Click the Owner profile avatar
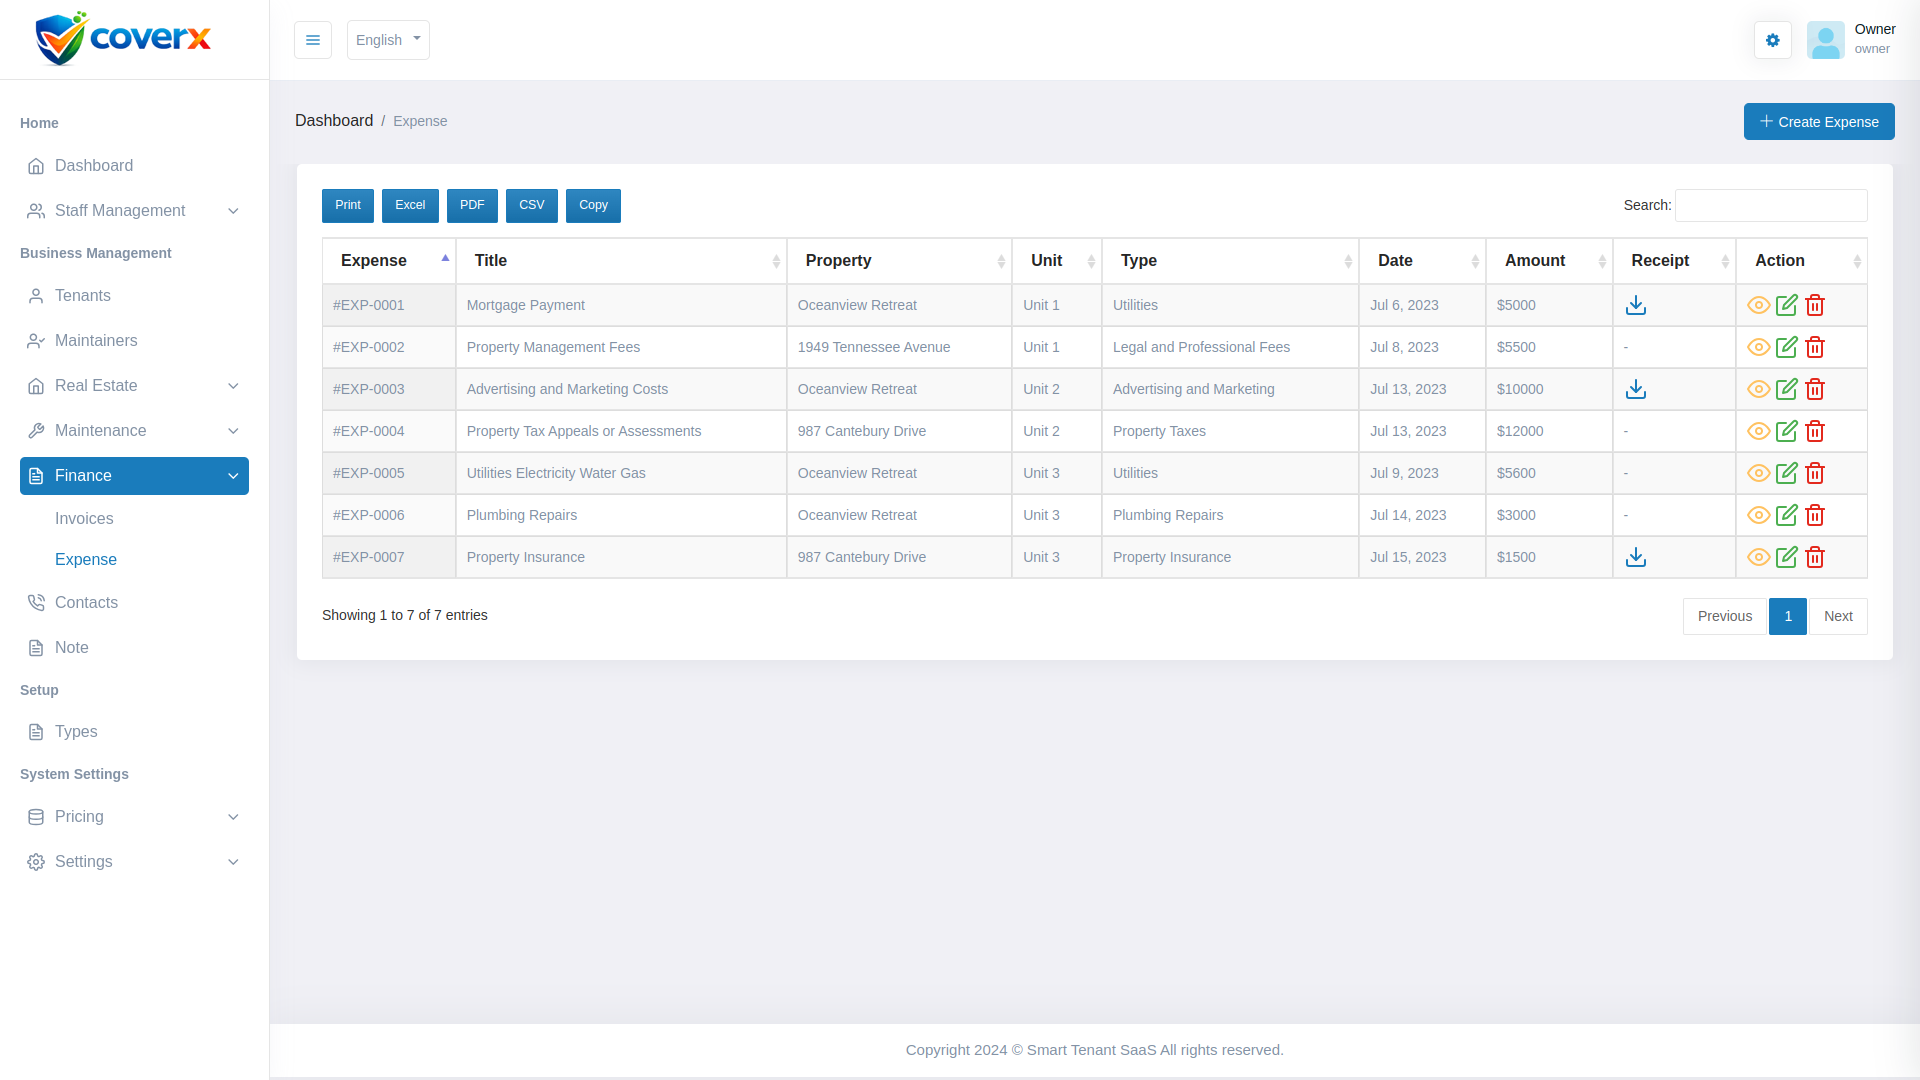This screenshot has height=1080, width=1920. [x=1826, y=40]
